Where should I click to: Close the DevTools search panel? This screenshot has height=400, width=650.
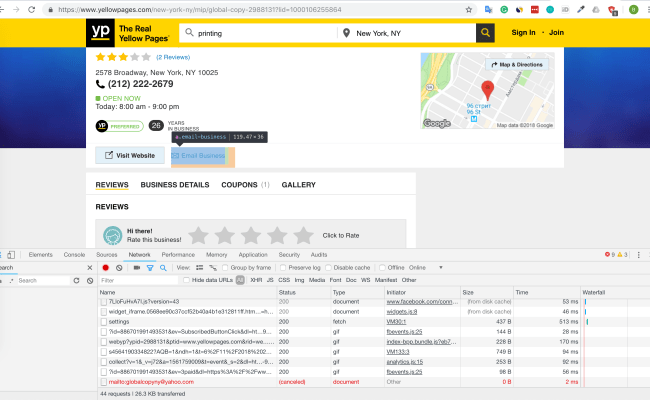click(x=90, y=268)
